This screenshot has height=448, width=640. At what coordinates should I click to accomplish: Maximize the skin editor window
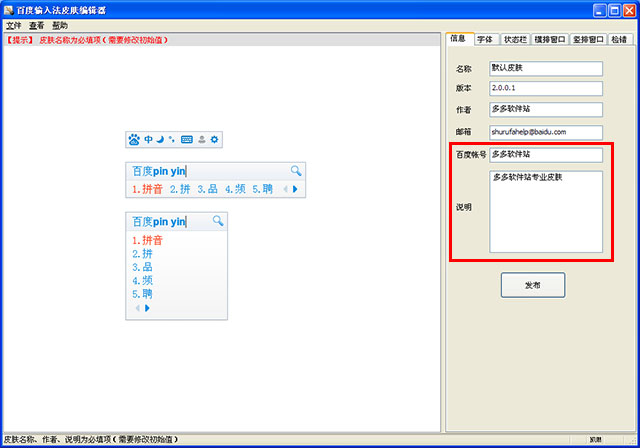click(615, 10)
